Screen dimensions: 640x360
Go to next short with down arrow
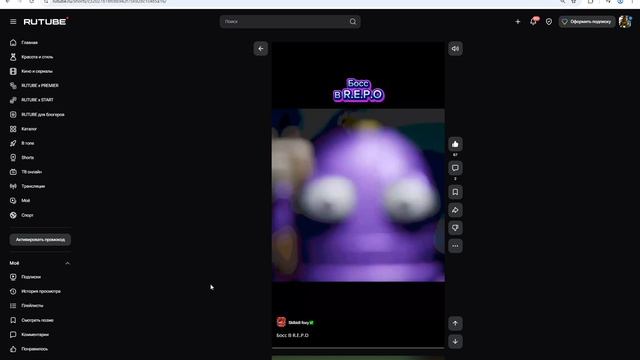(x=455, y=342)
